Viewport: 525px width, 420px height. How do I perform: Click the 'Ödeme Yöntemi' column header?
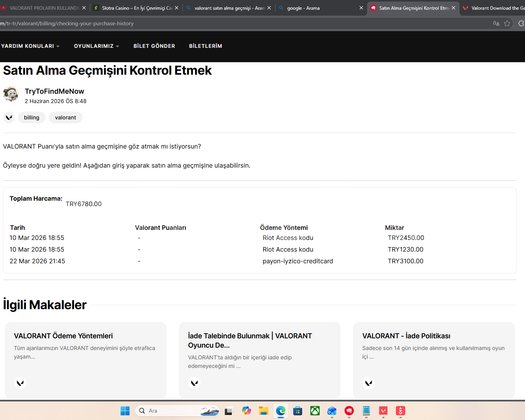coord(284,228)
